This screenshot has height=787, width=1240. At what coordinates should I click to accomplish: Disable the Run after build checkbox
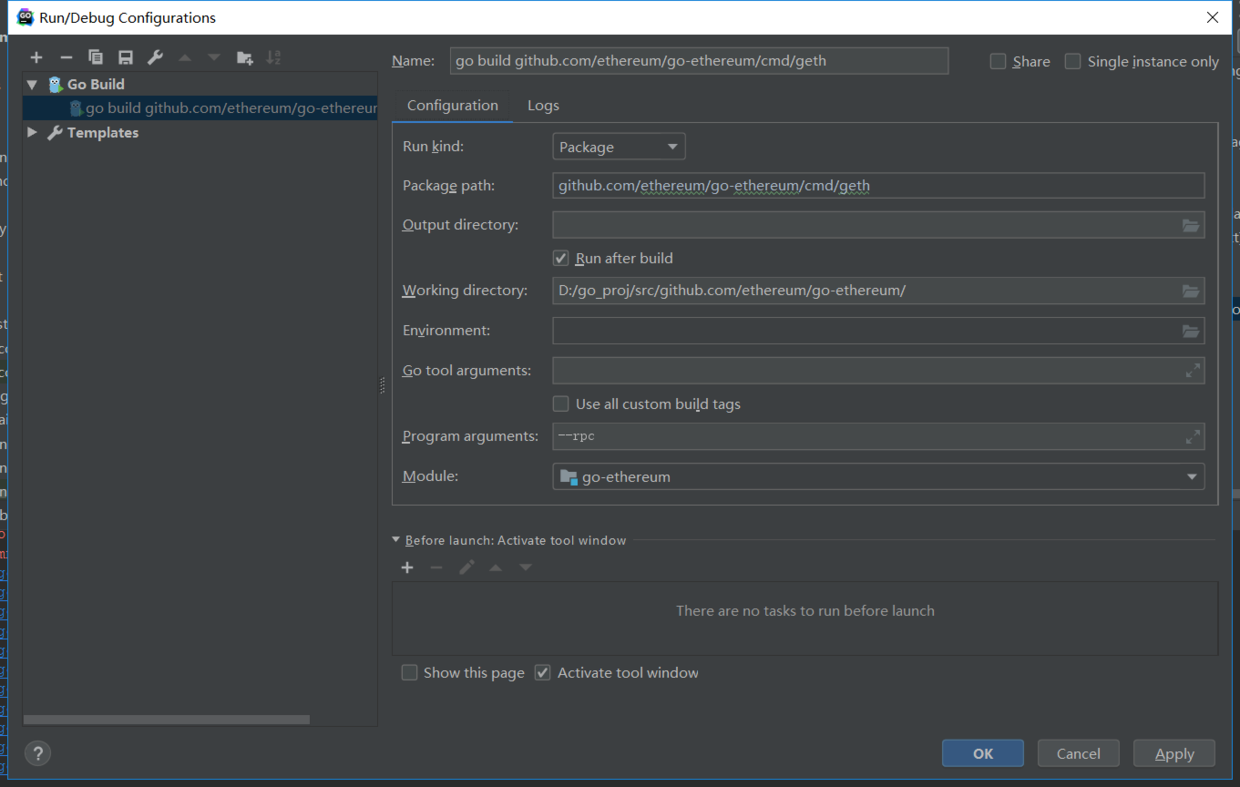coord(561,258)
